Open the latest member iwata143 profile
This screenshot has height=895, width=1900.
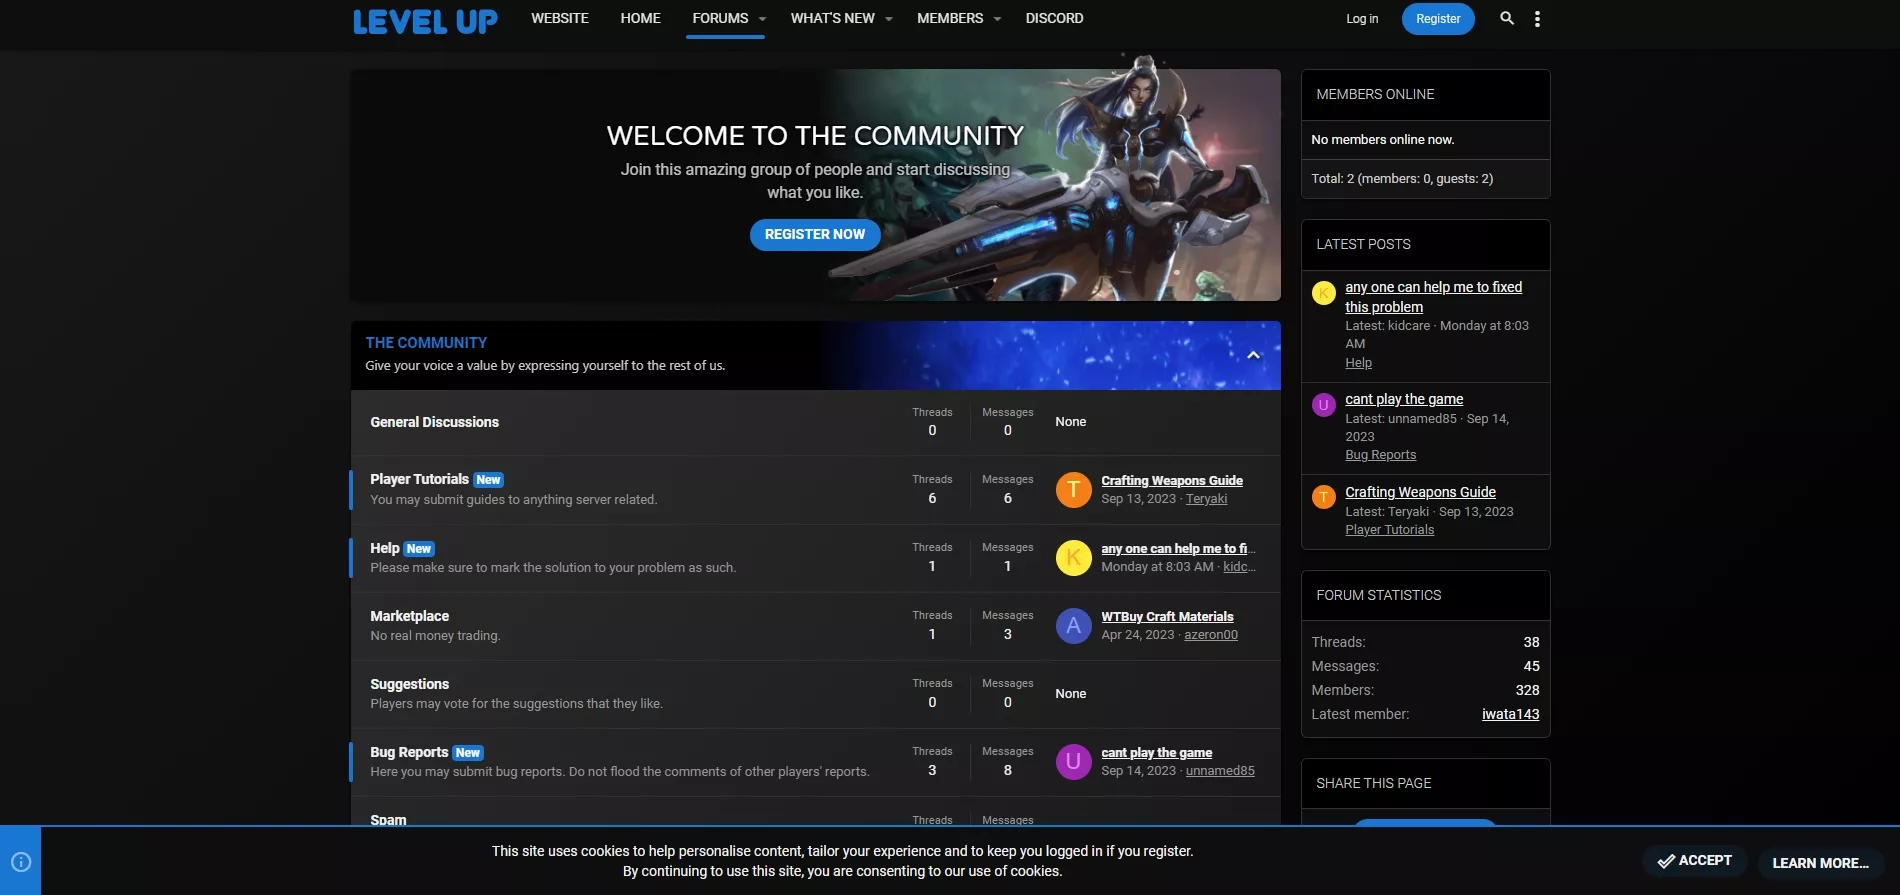coord(1510,714)
